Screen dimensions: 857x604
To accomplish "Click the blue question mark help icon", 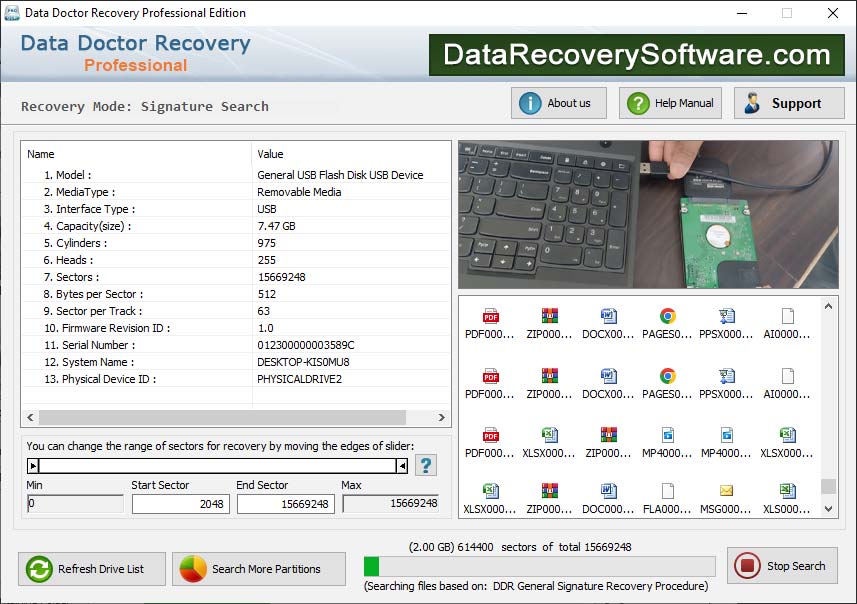I will point(426,464).
